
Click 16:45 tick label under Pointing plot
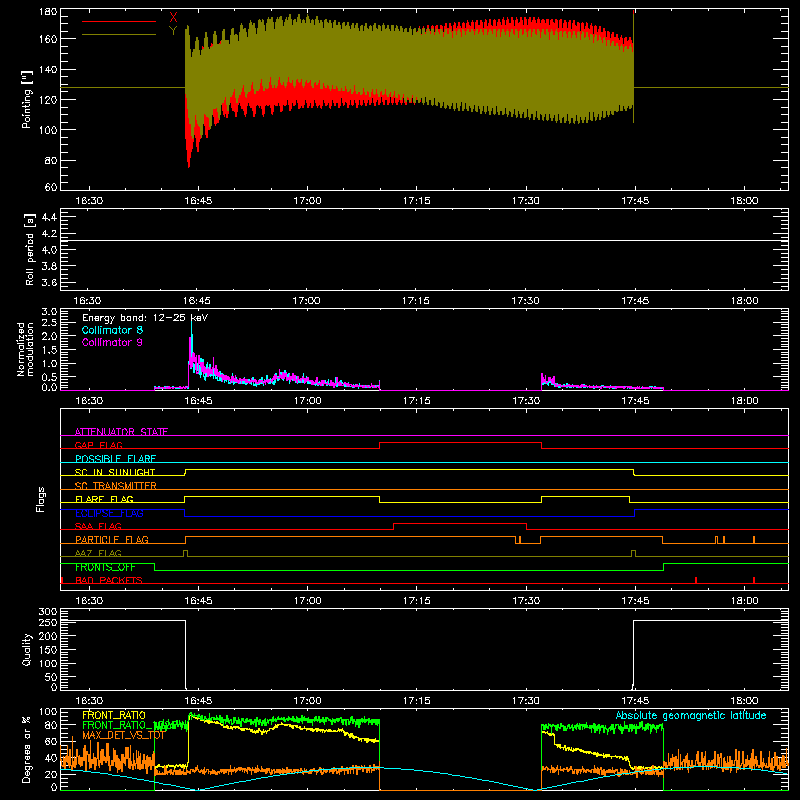point(198,201)
